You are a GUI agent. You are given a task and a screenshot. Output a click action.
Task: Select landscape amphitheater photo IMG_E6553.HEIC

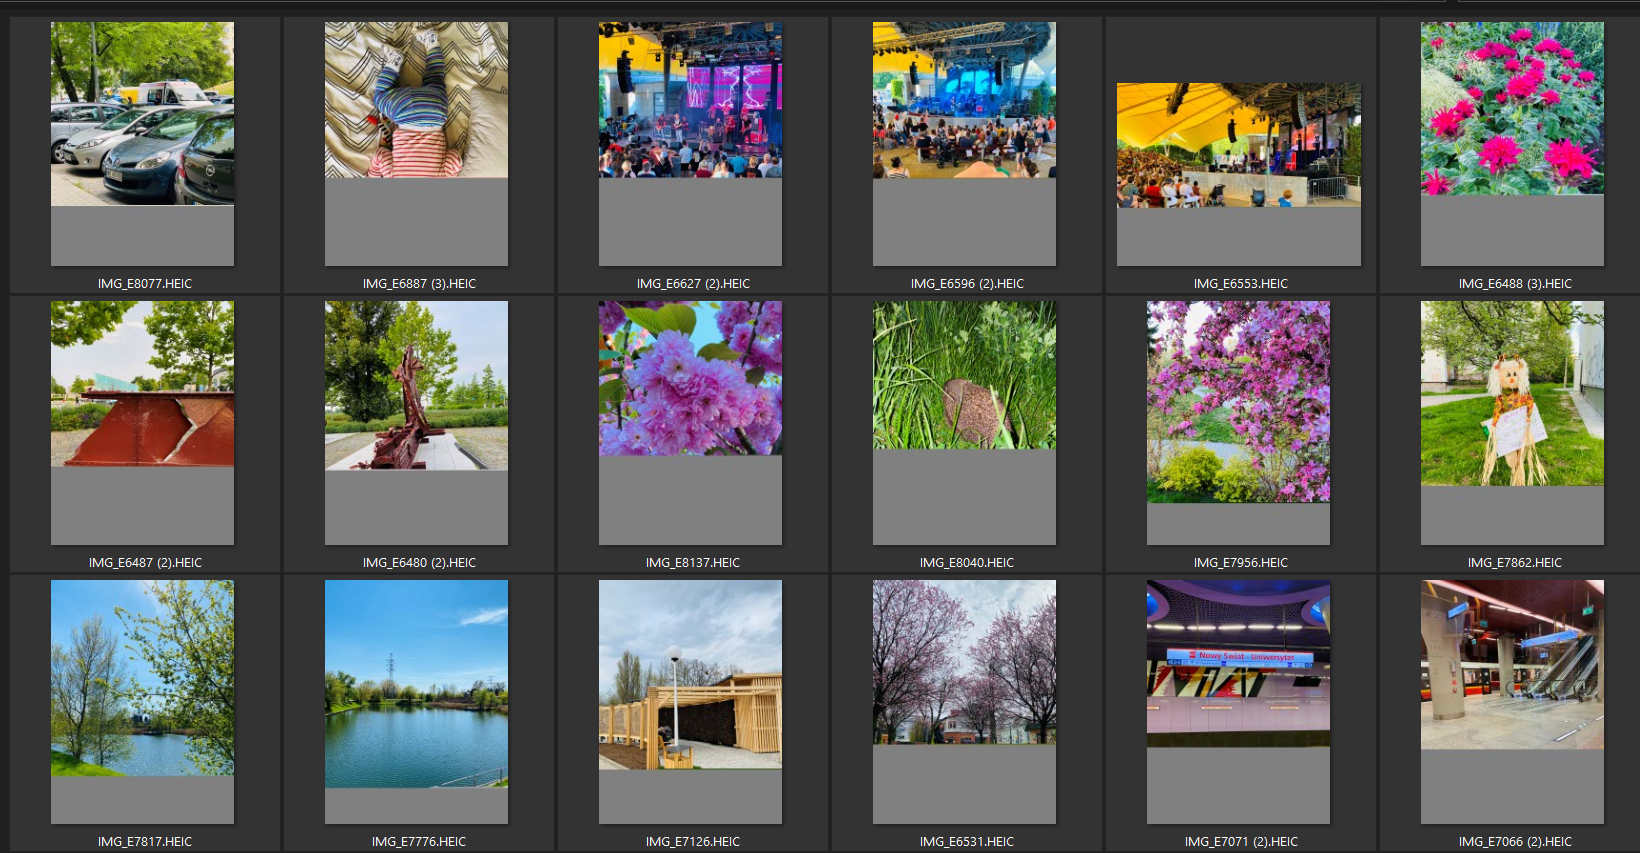point(1238,145)
